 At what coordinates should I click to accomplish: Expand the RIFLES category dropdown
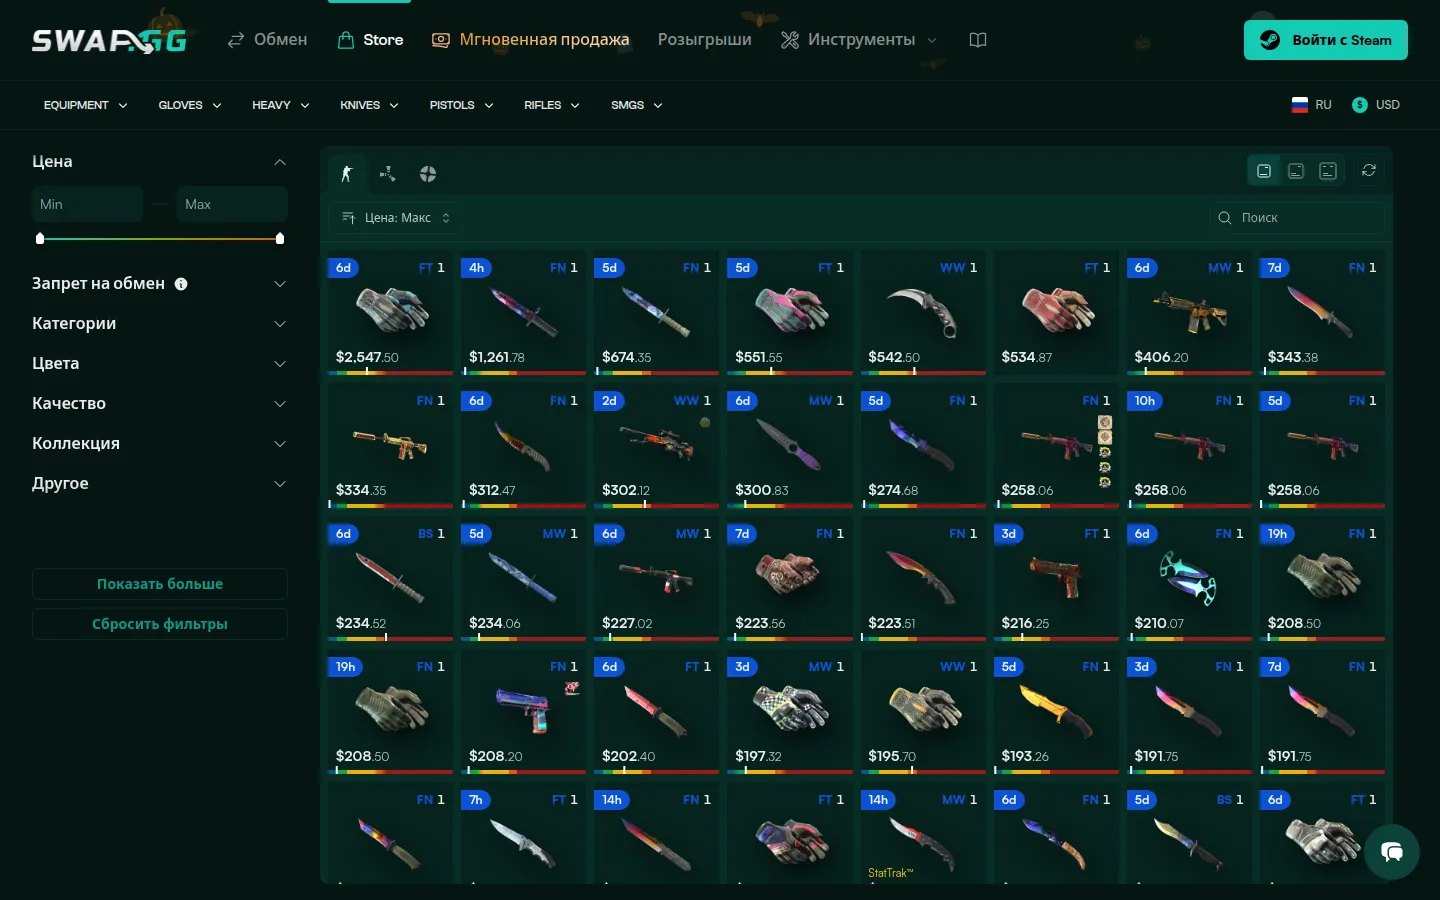click(x=552, y=105)
